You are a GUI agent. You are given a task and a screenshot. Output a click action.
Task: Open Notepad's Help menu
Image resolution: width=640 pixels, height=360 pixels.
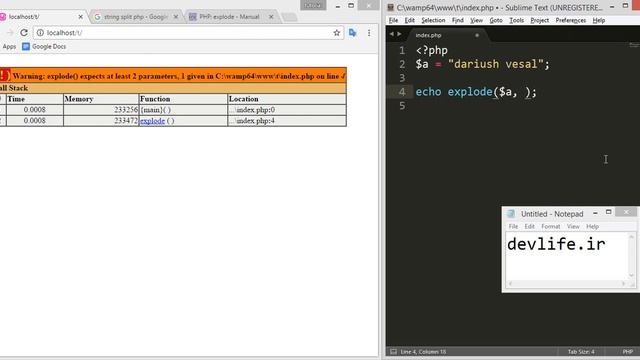click(592, 226)
